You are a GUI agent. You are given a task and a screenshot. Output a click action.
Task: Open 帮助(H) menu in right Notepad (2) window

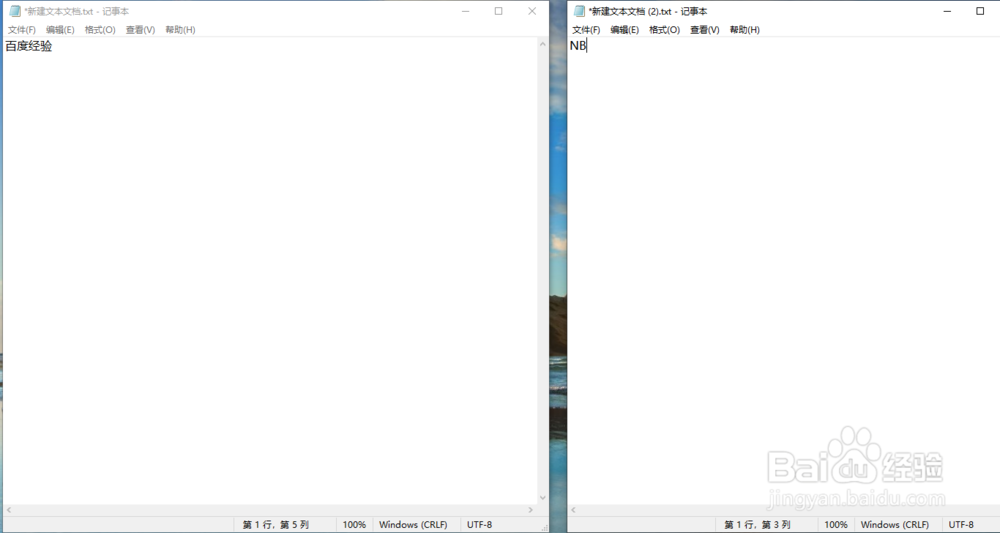click(745, 30)
